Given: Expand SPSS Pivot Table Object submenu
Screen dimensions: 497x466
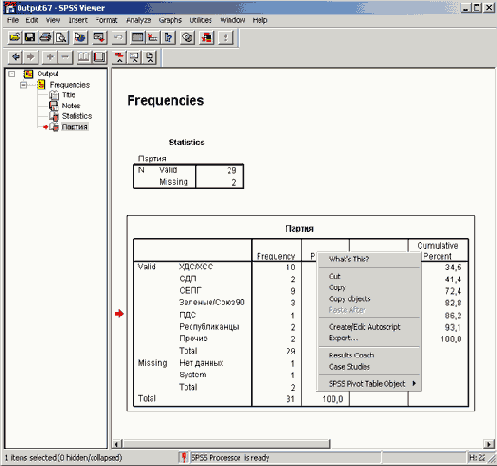Looking at the screenshot, I should click(369, 384).
